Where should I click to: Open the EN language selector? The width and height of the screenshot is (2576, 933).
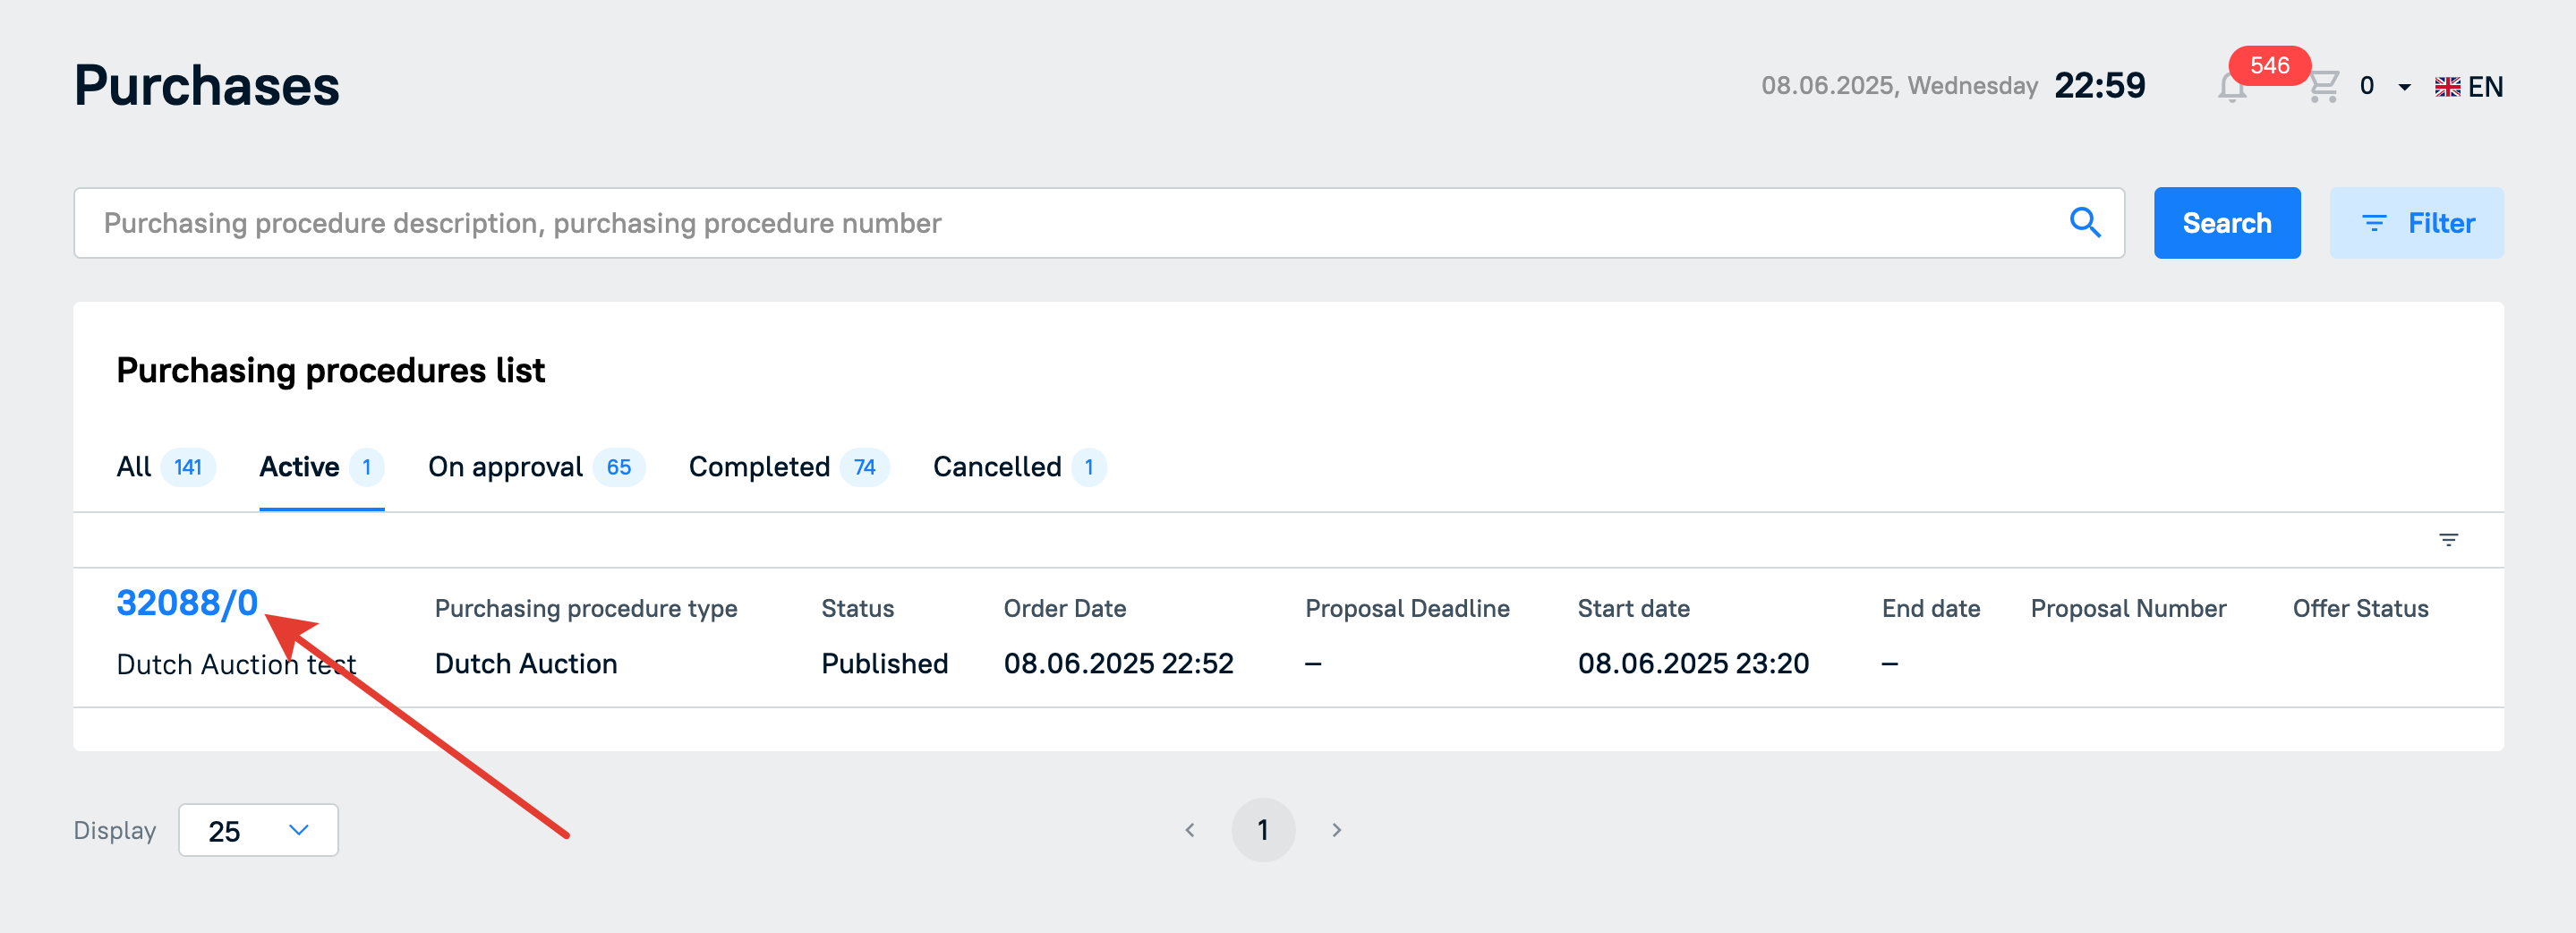(2469, 87)
